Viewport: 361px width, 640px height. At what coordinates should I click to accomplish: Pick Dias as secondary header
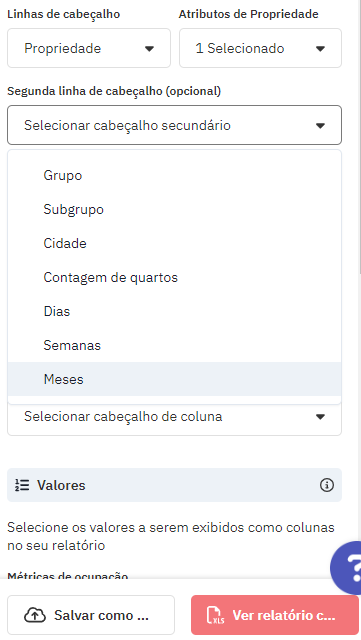click(174, 311)
